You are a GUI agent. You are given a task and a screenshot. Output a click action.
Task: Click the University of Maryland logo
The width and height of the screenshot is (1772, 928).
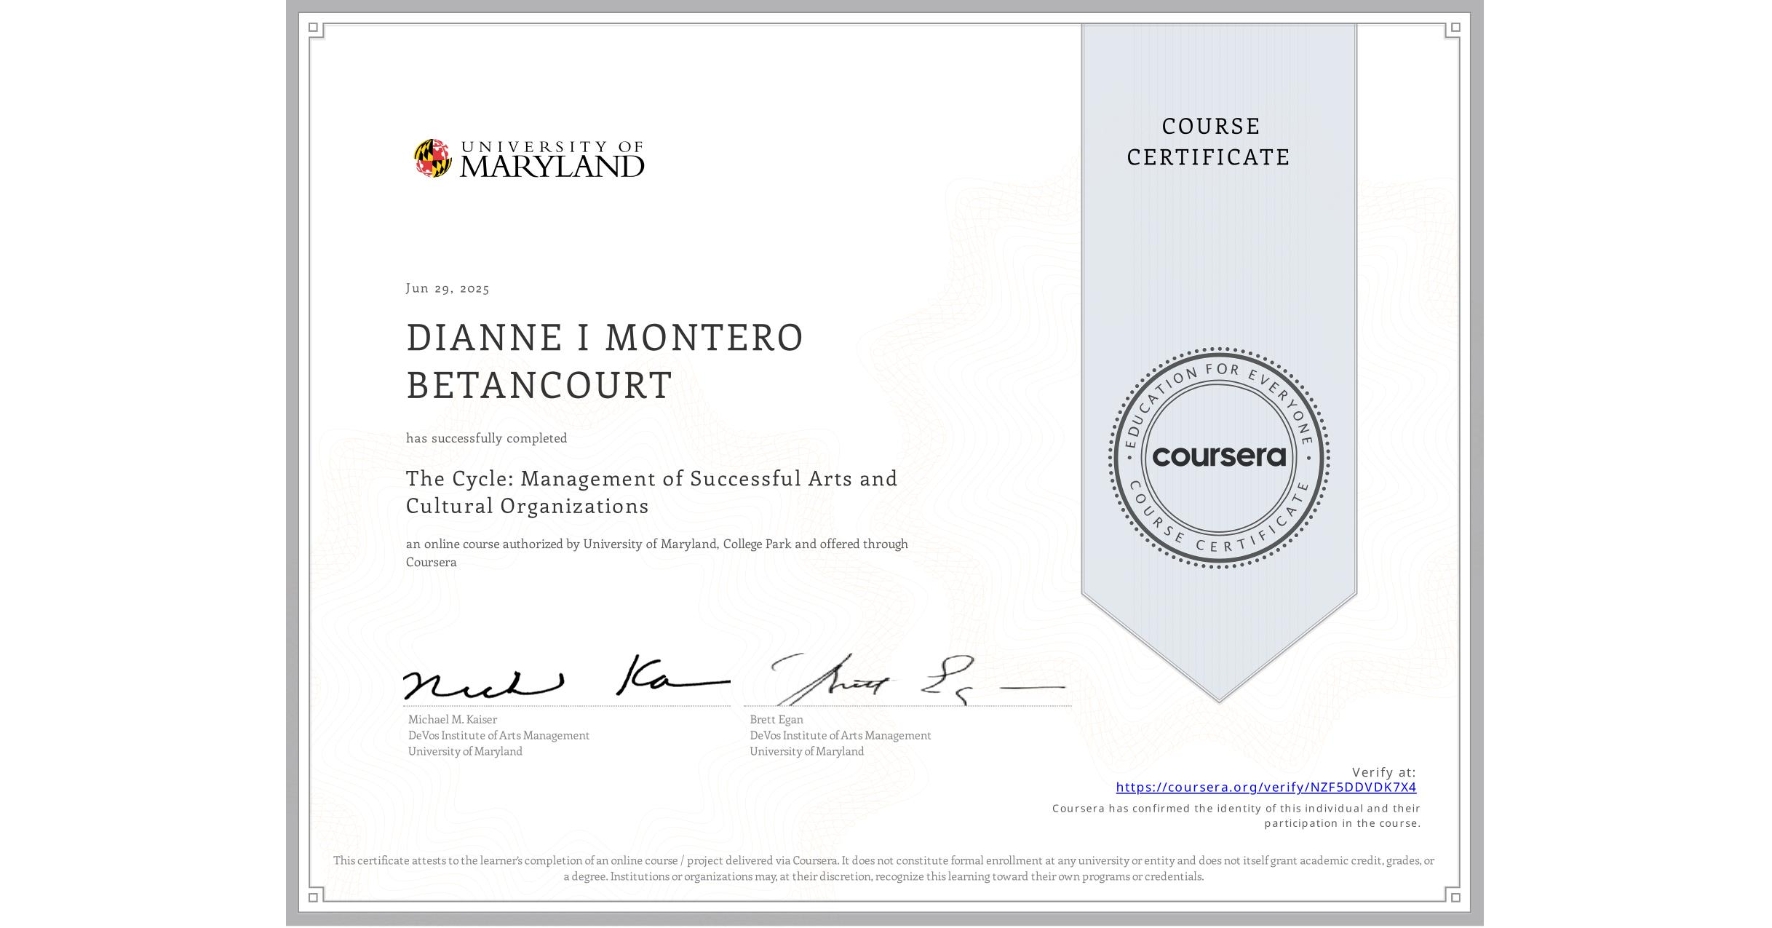(529, 159)
